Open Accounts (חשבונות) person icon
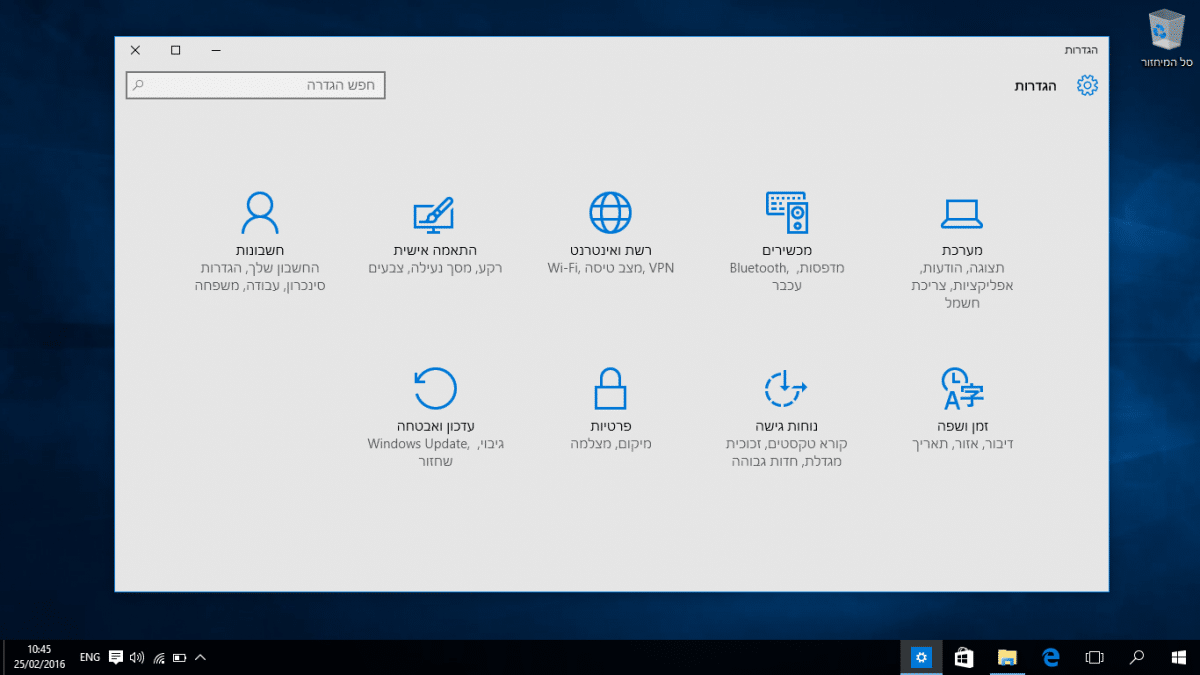Image resolution: width=1200 pixels, height=675 pixels. tap(259, 213)
